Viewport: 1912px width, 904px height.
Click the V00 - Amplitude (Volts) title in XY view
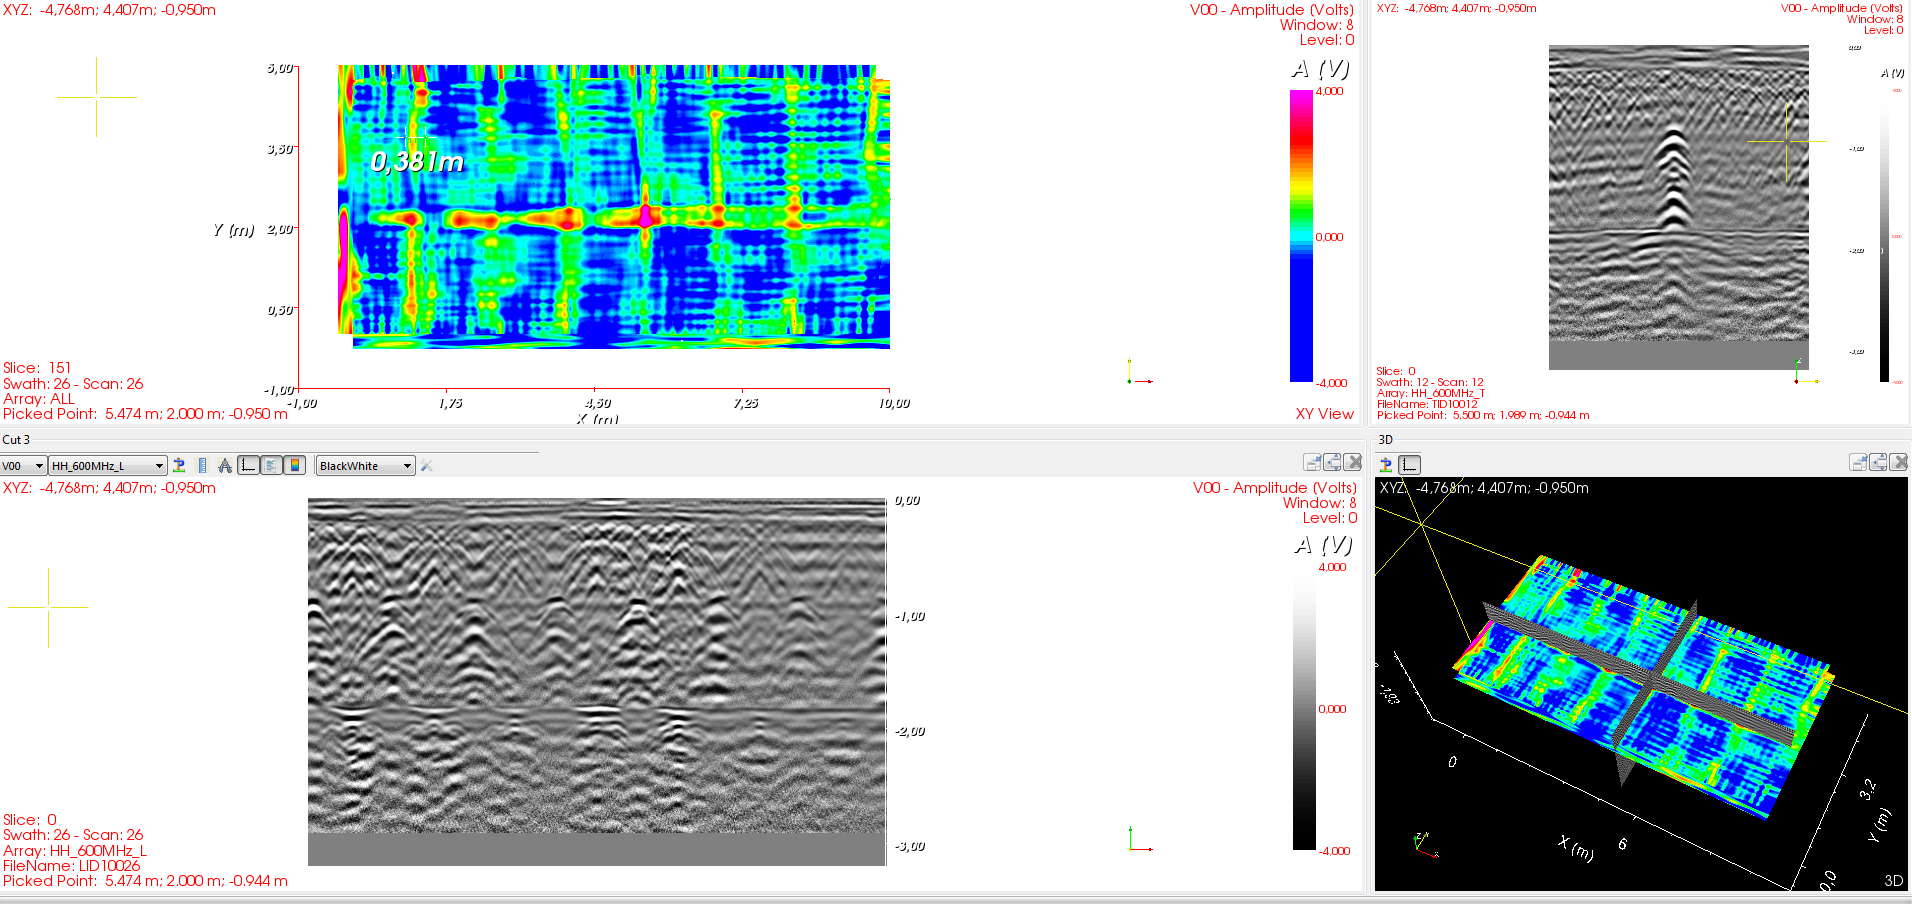click(1272, 10)
